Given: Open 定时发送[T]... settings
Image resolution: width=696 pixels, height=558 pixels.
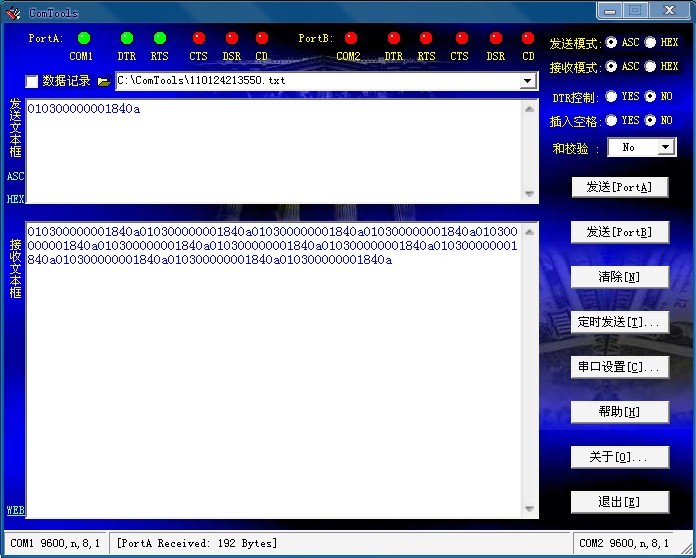Looking at the screenshot, I should [619, 322].
